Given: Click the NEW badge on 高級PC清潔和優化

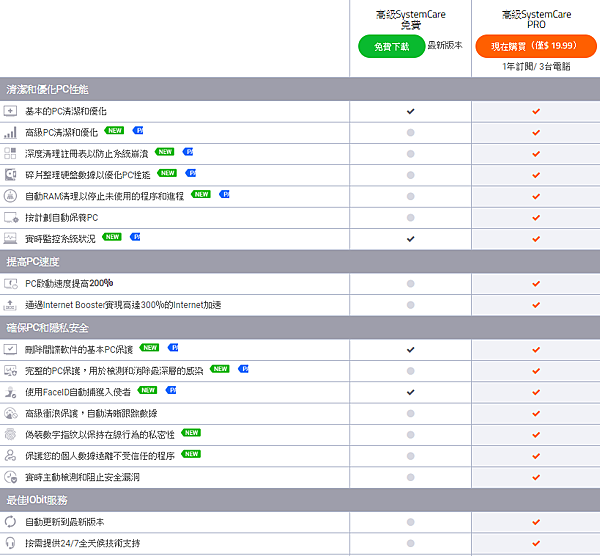Looking at the screenshot, I should (x=114, y=130).
